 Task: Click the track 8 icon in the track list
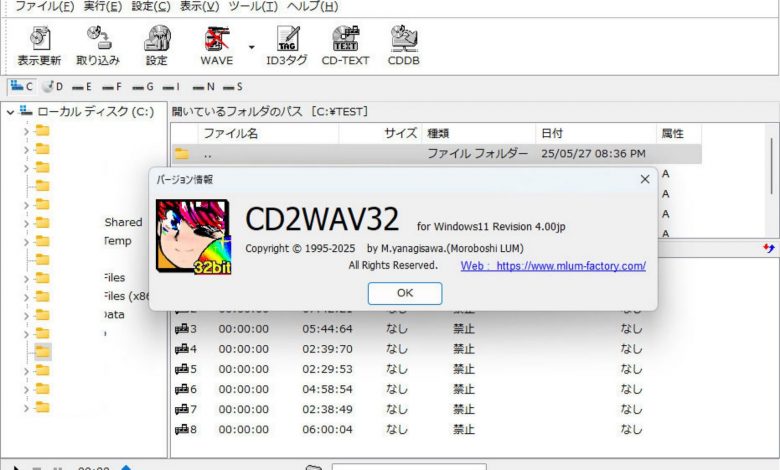(182, 429)
